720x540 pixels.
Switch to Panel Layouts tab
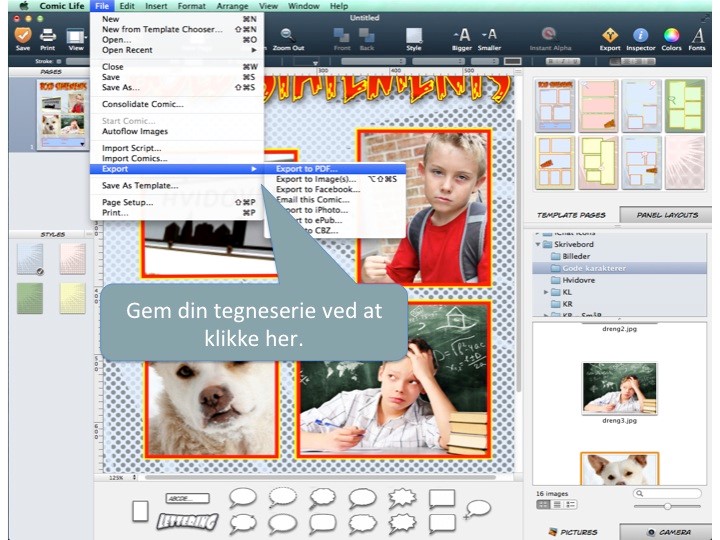pyautogui.click(x=667, y=215)
